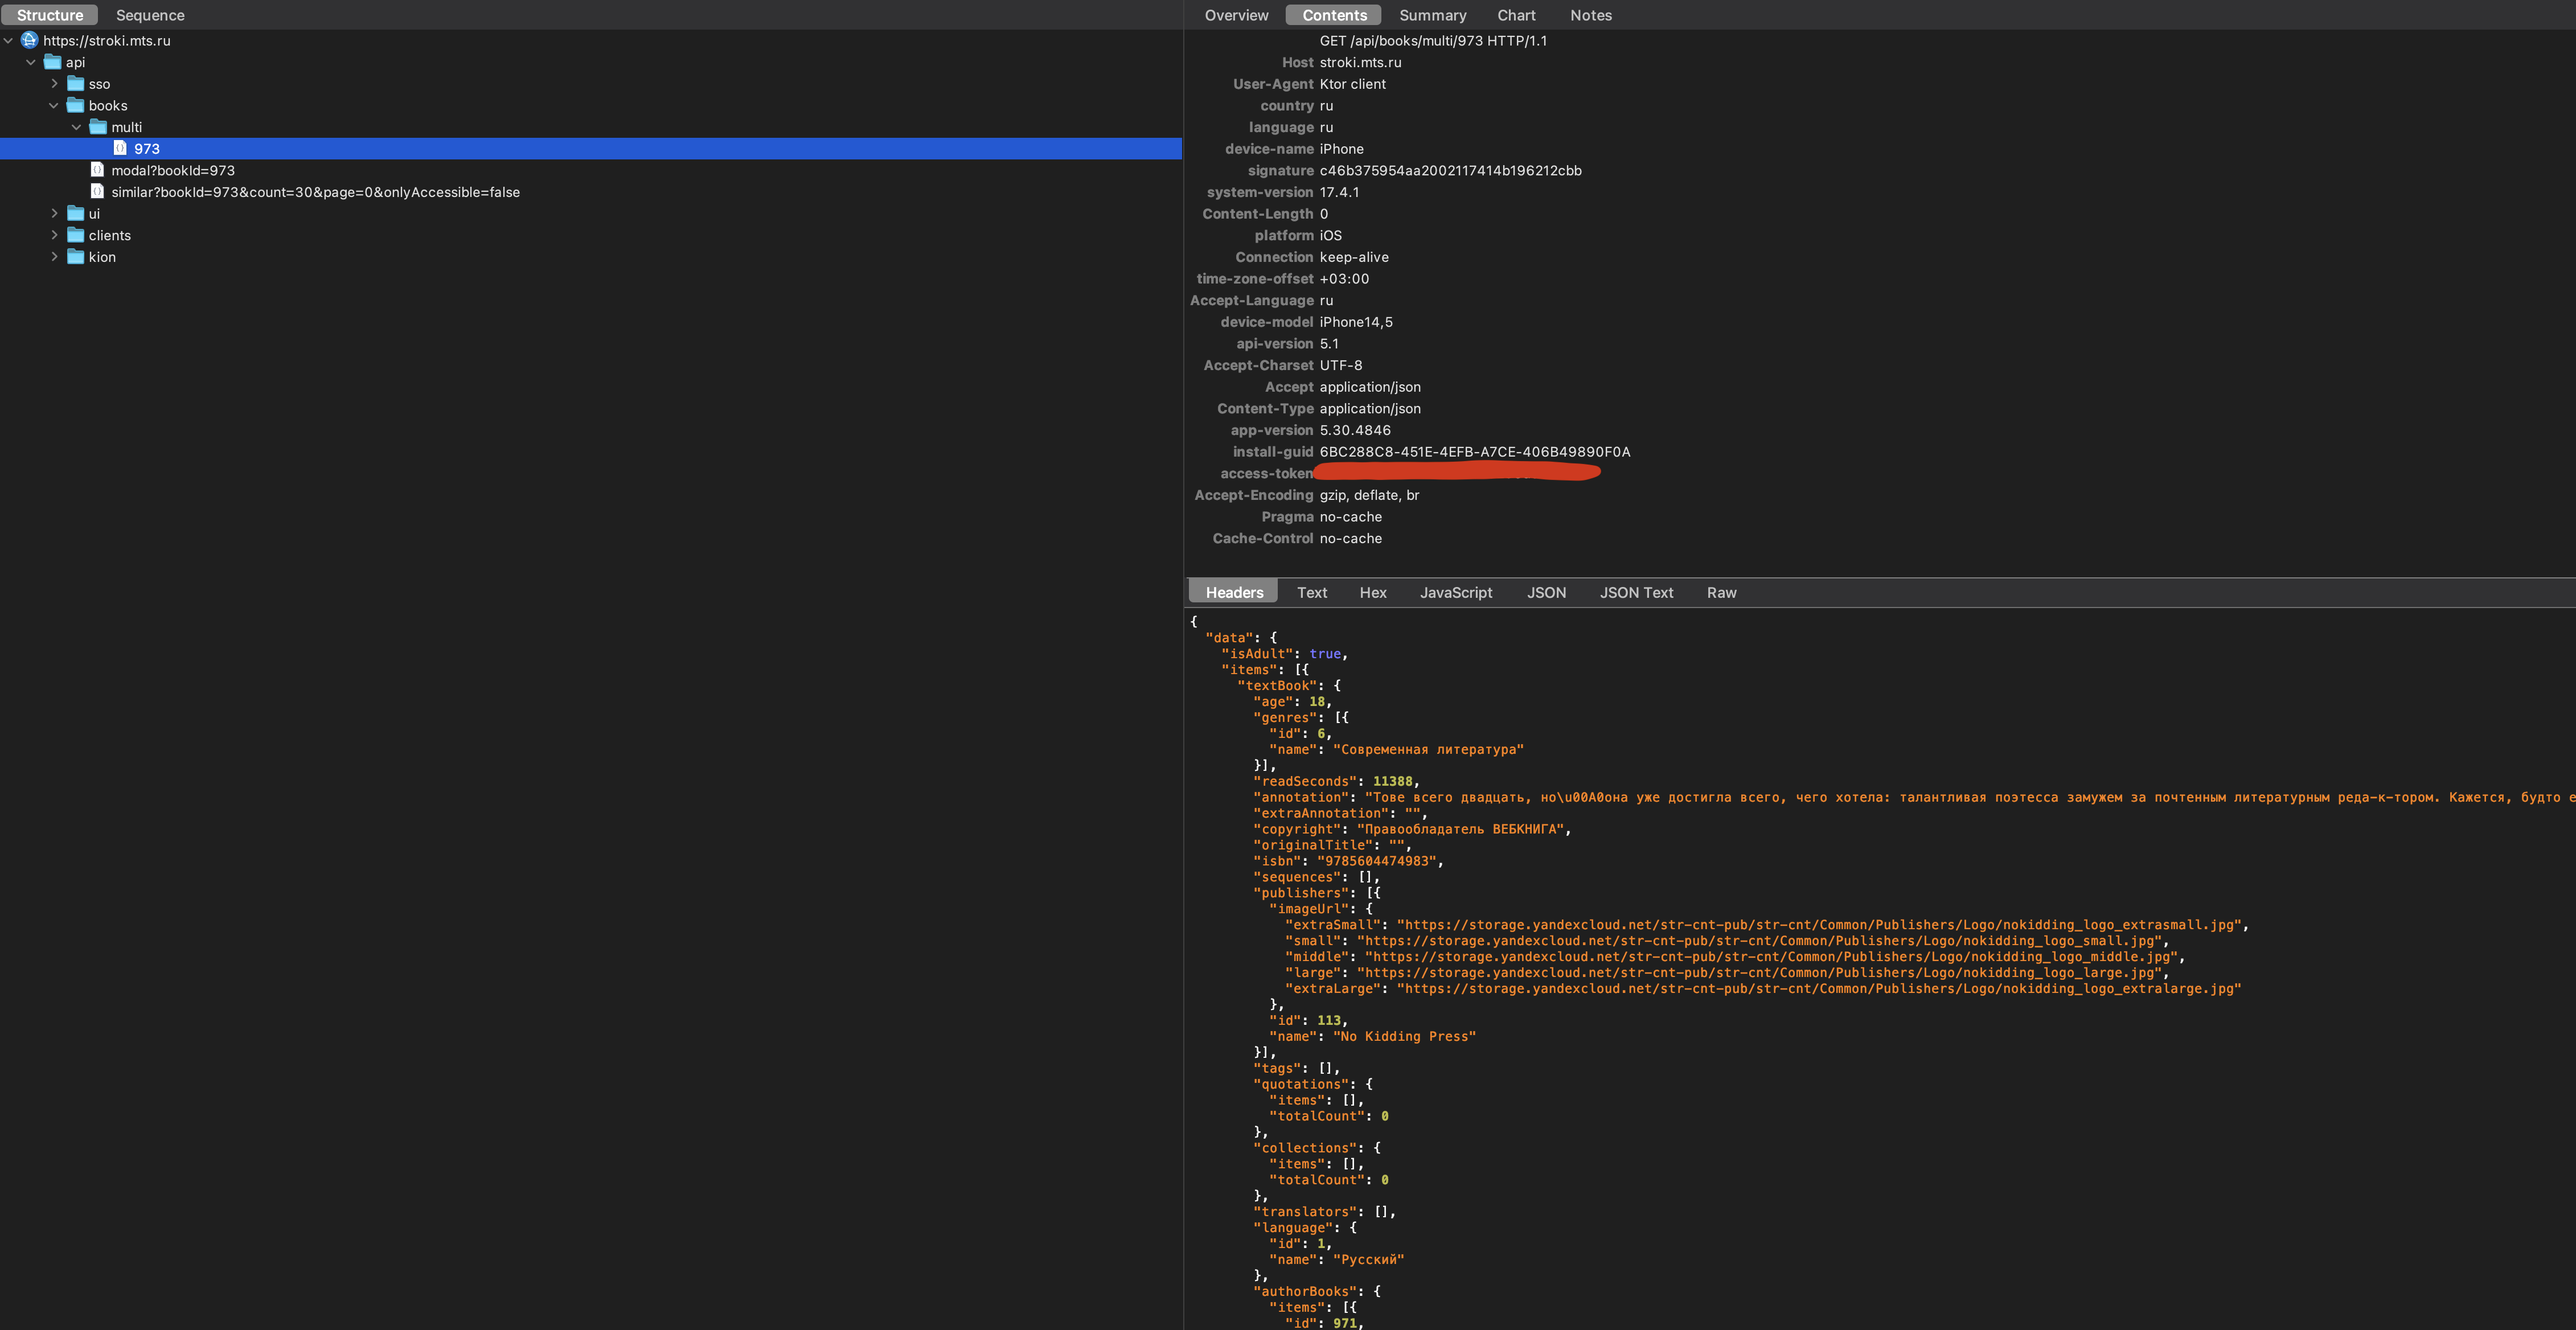Click the install-guid header value
This screenshot has height=1330, width=2576.
pos(1474,452)
